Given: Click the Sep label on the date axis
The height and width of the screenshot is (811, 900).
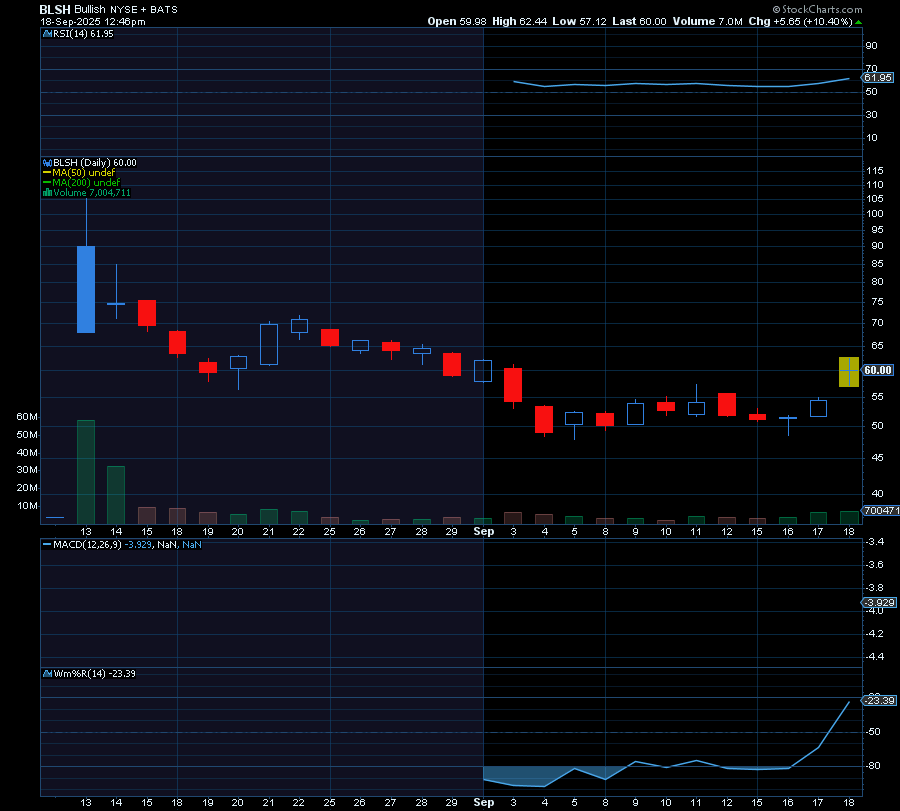Looking at the screenshot, I should (484, 531).
